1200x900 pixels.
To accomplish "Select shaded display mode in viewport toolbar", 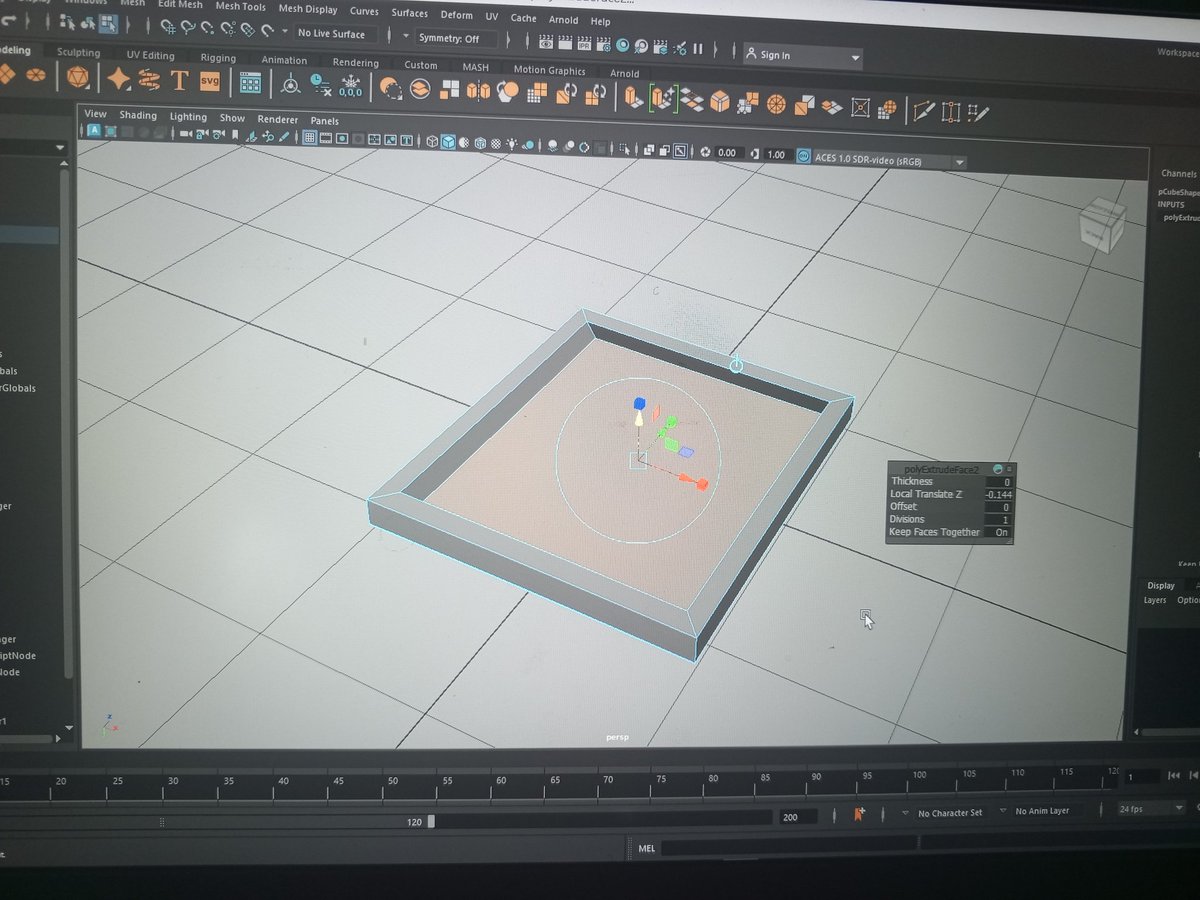I will tap(448, 143).
